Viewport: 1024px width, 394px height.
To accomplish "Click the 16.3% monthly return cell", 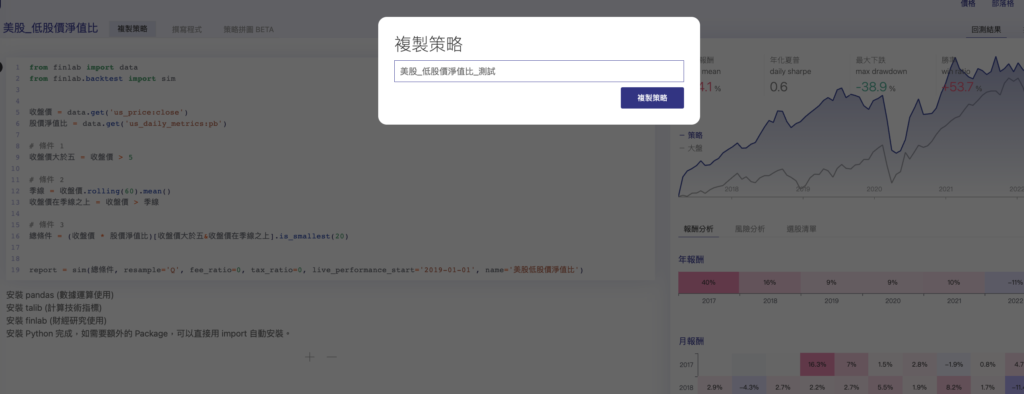I will [818, 364].
